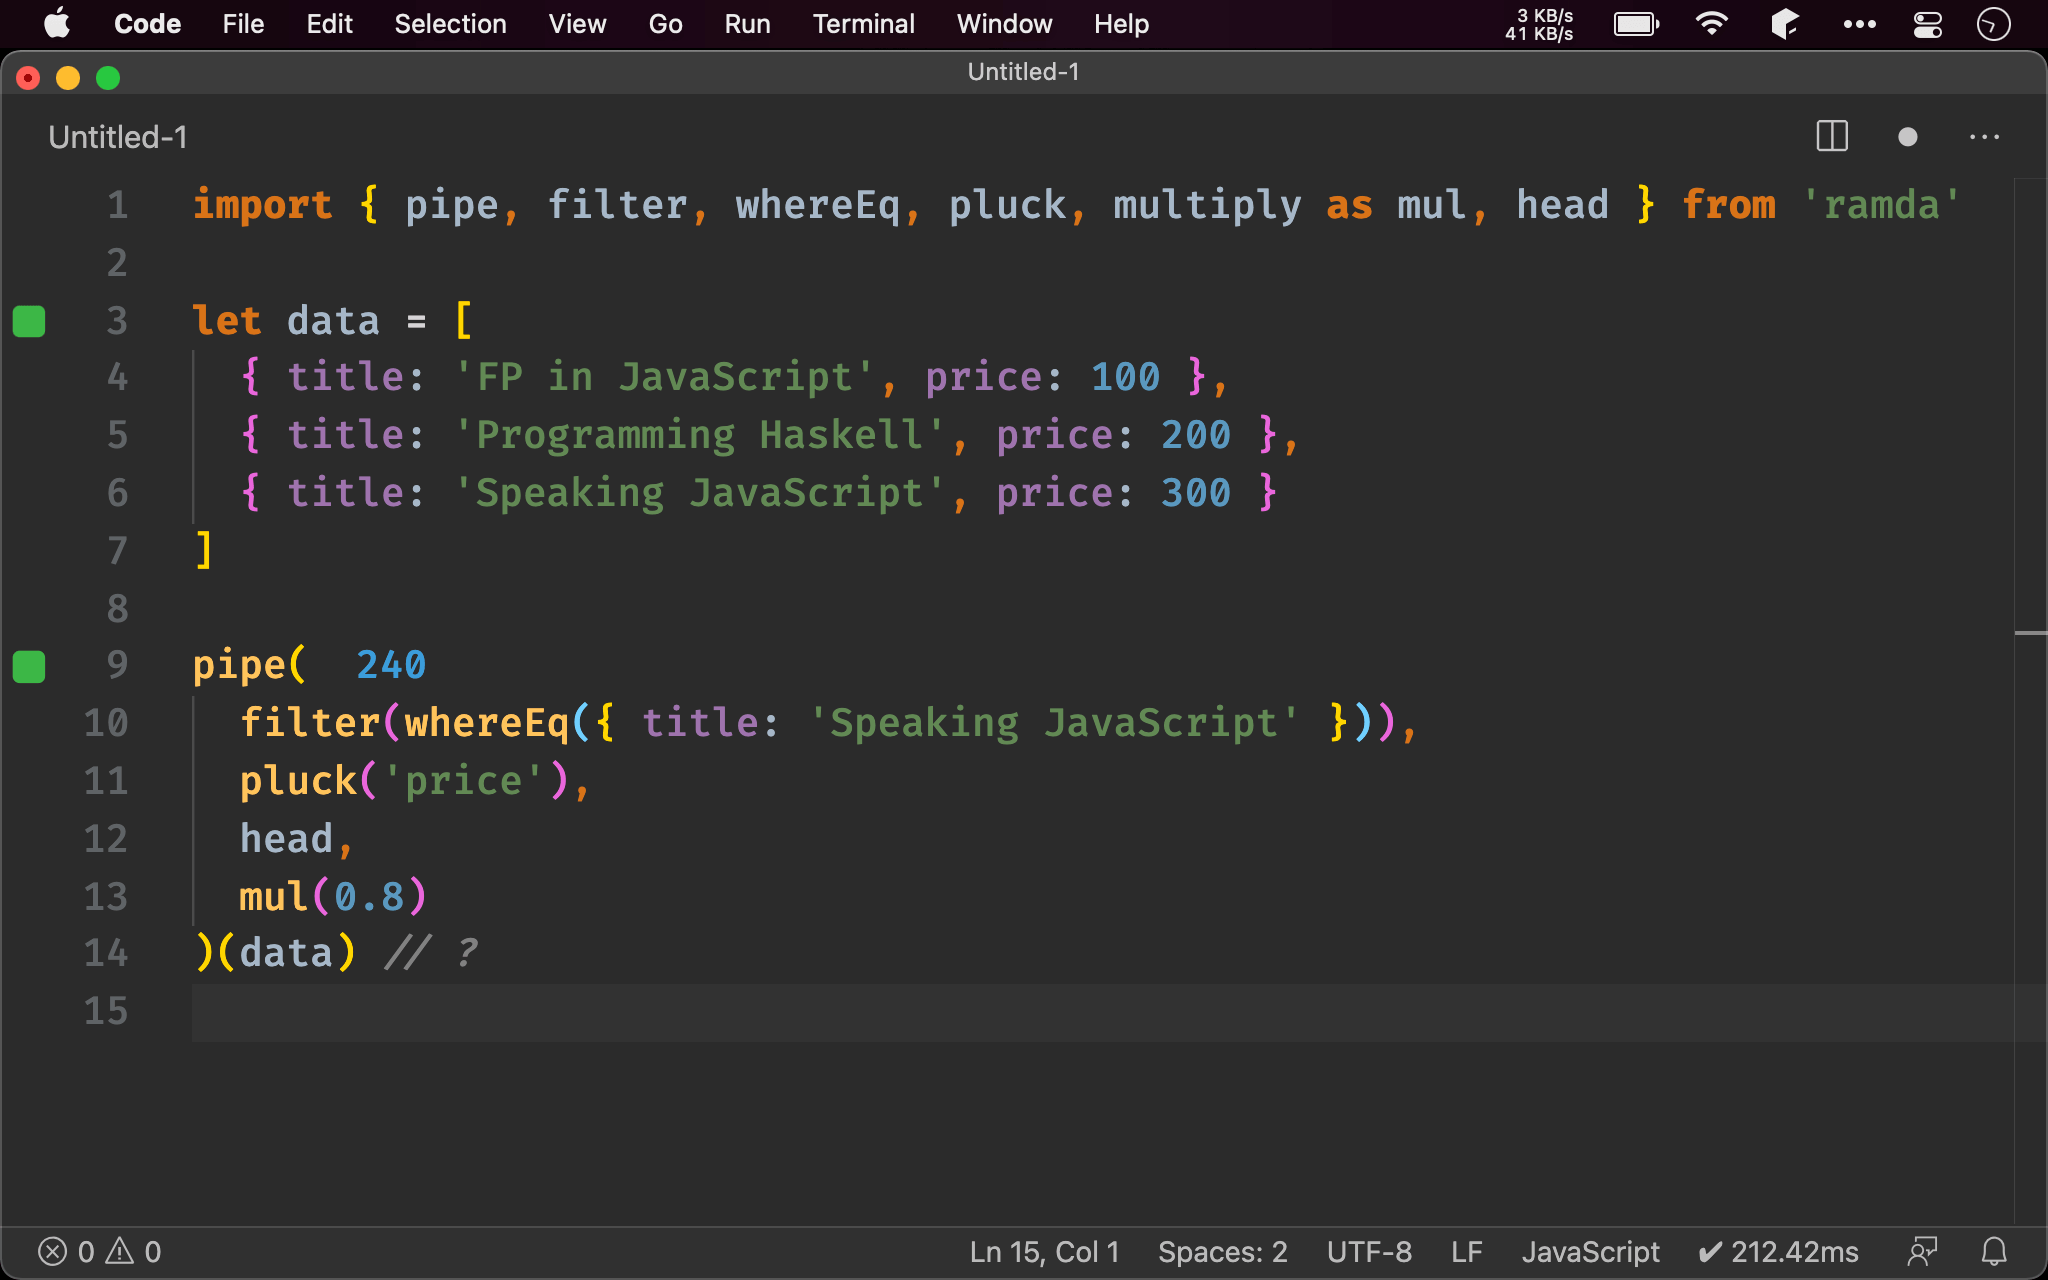Click the inline result 240 on line 9
The height and width of the screenshot is (1280, 2048).
(x=391, y=665)
